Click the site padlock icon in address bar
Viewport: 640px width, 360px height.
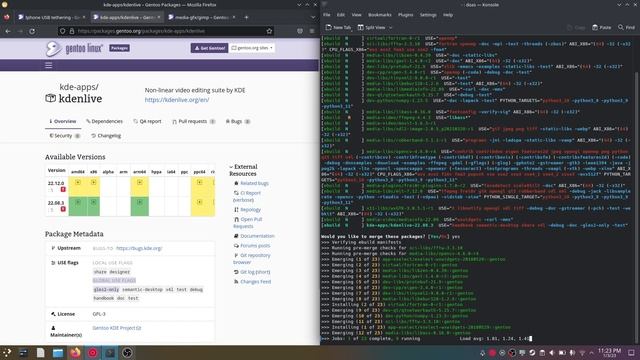(72, 31)
